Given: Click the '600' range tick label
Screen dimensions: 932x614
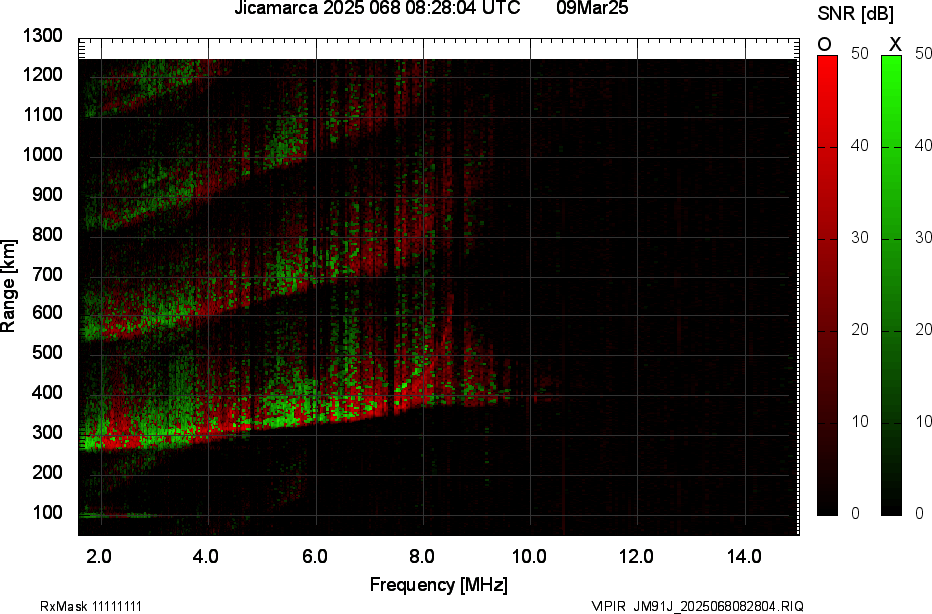Looking at the screenshot, I should pos(47,313).
